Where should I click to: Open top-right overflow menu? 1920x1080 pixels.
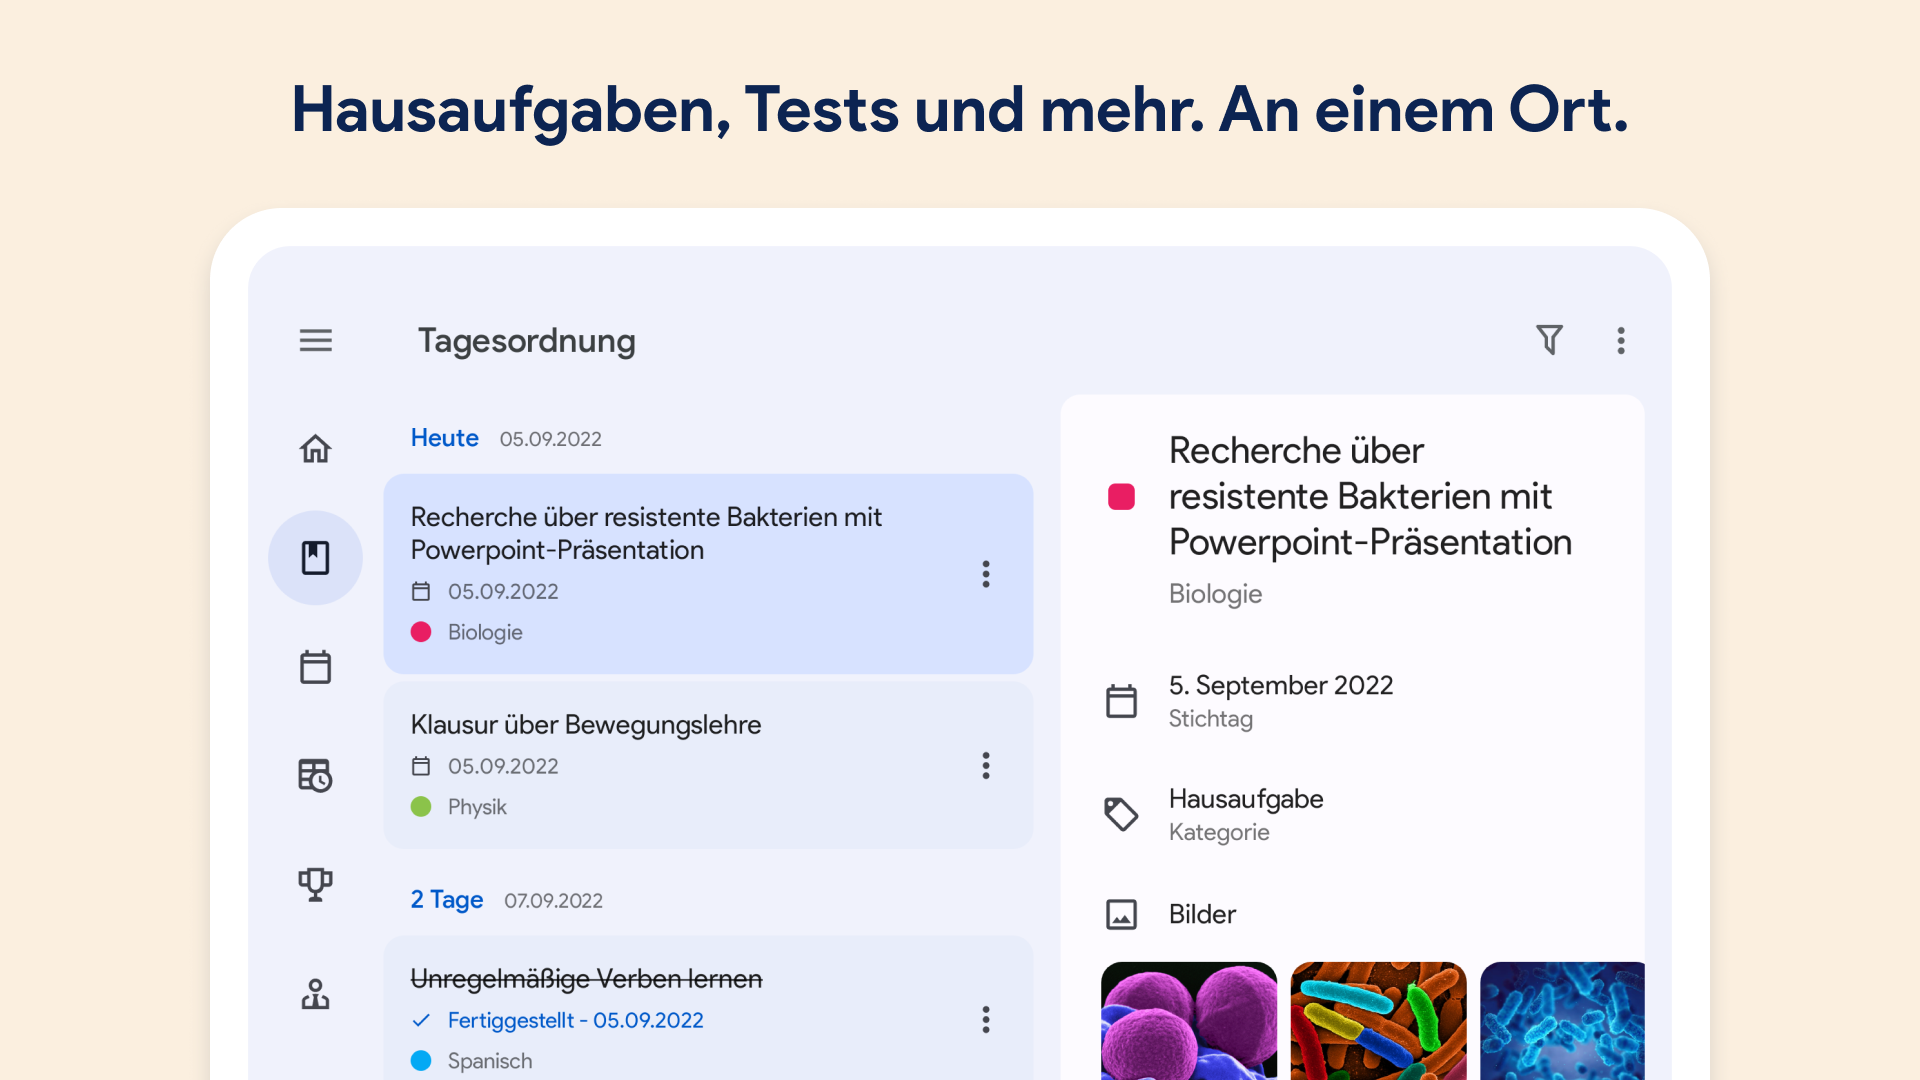(x=1621, y=340)
